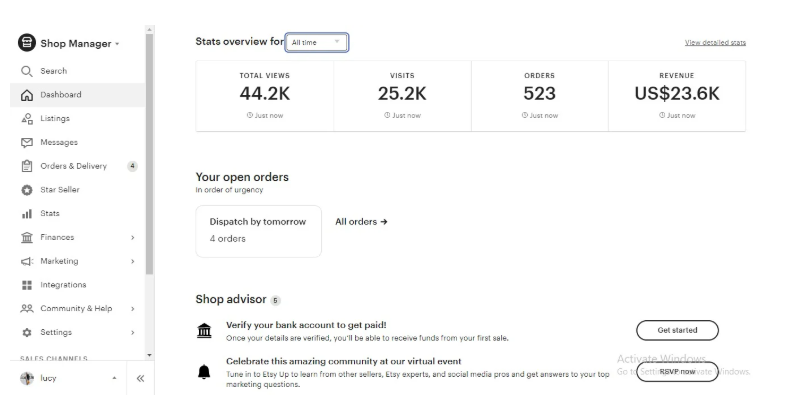Click the RSVP now button
The image size is (808, 395).
click(677, 372)
